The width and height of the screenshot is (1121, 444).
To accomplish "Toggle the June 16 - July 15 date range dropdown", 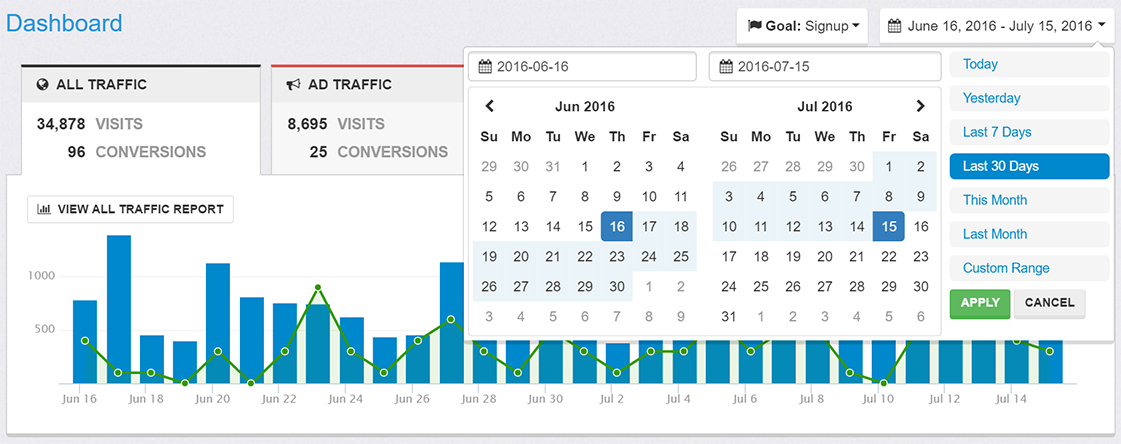I will [x=997, y=26].
